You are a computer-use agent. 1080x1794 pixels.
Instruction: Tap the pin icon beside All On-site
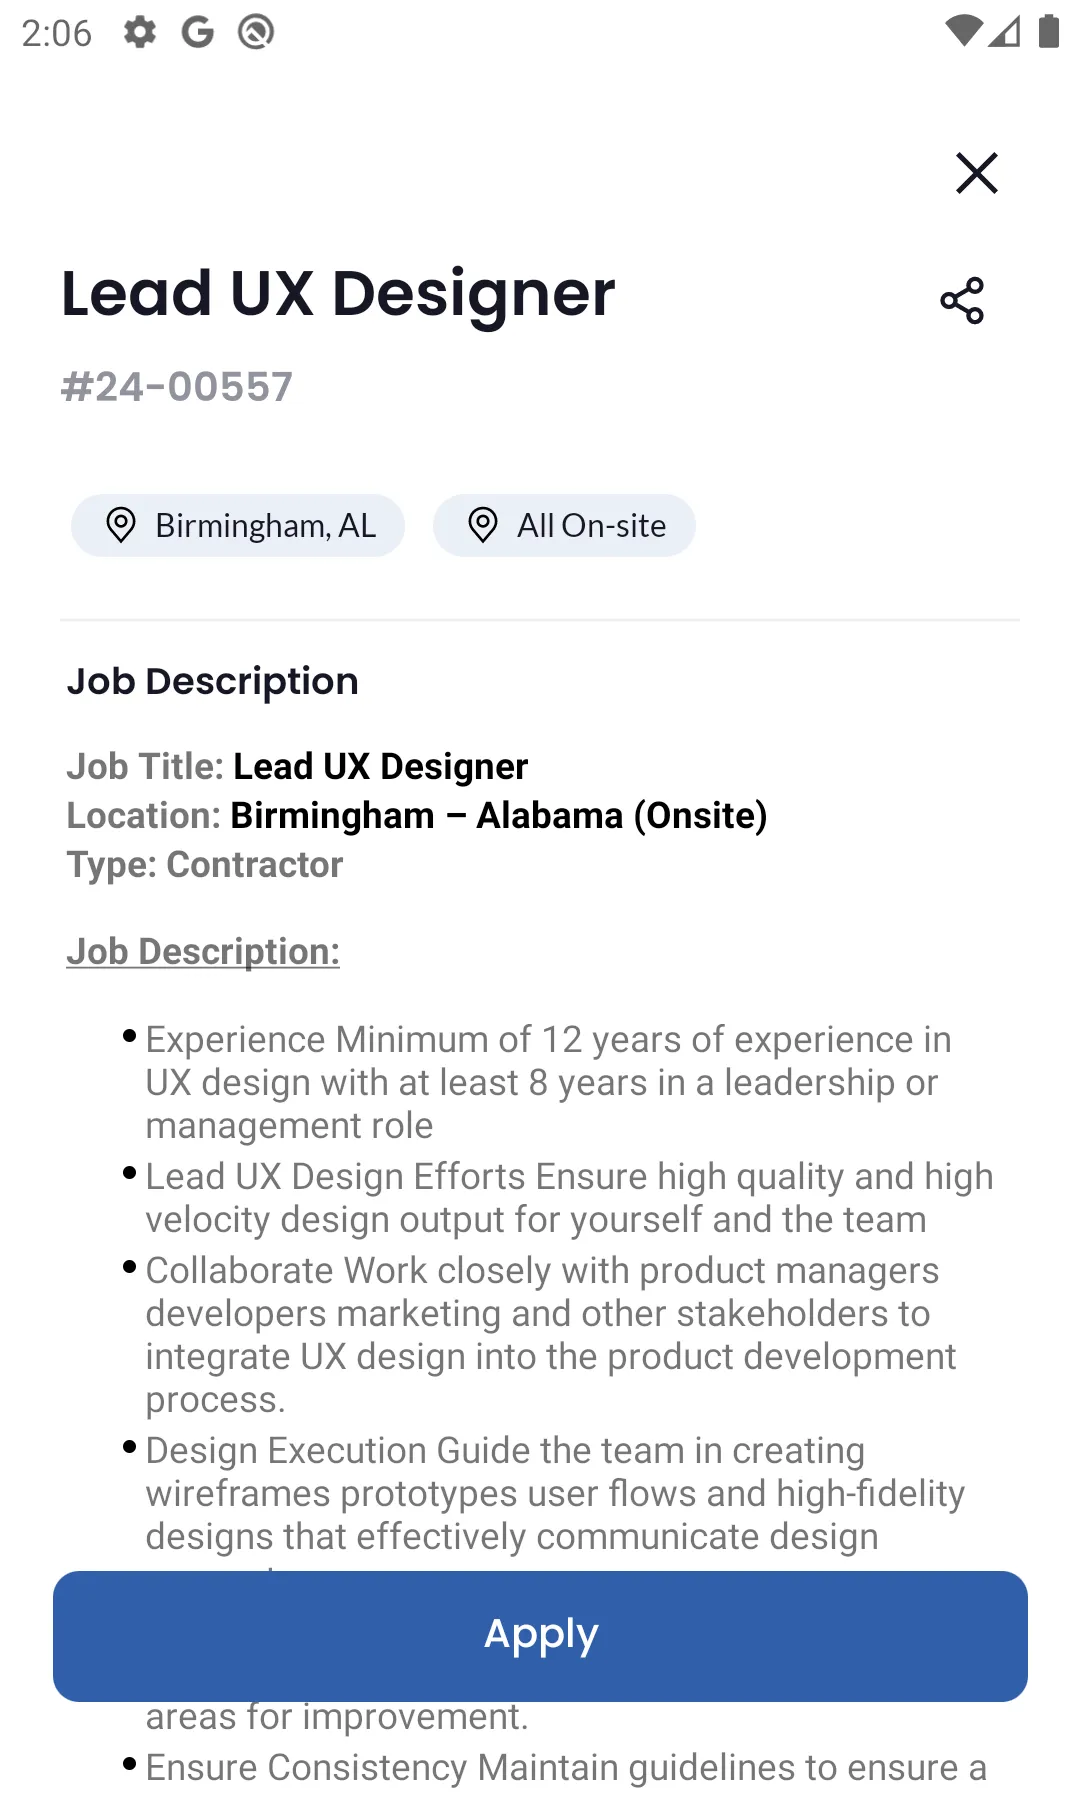coord(483,525)
